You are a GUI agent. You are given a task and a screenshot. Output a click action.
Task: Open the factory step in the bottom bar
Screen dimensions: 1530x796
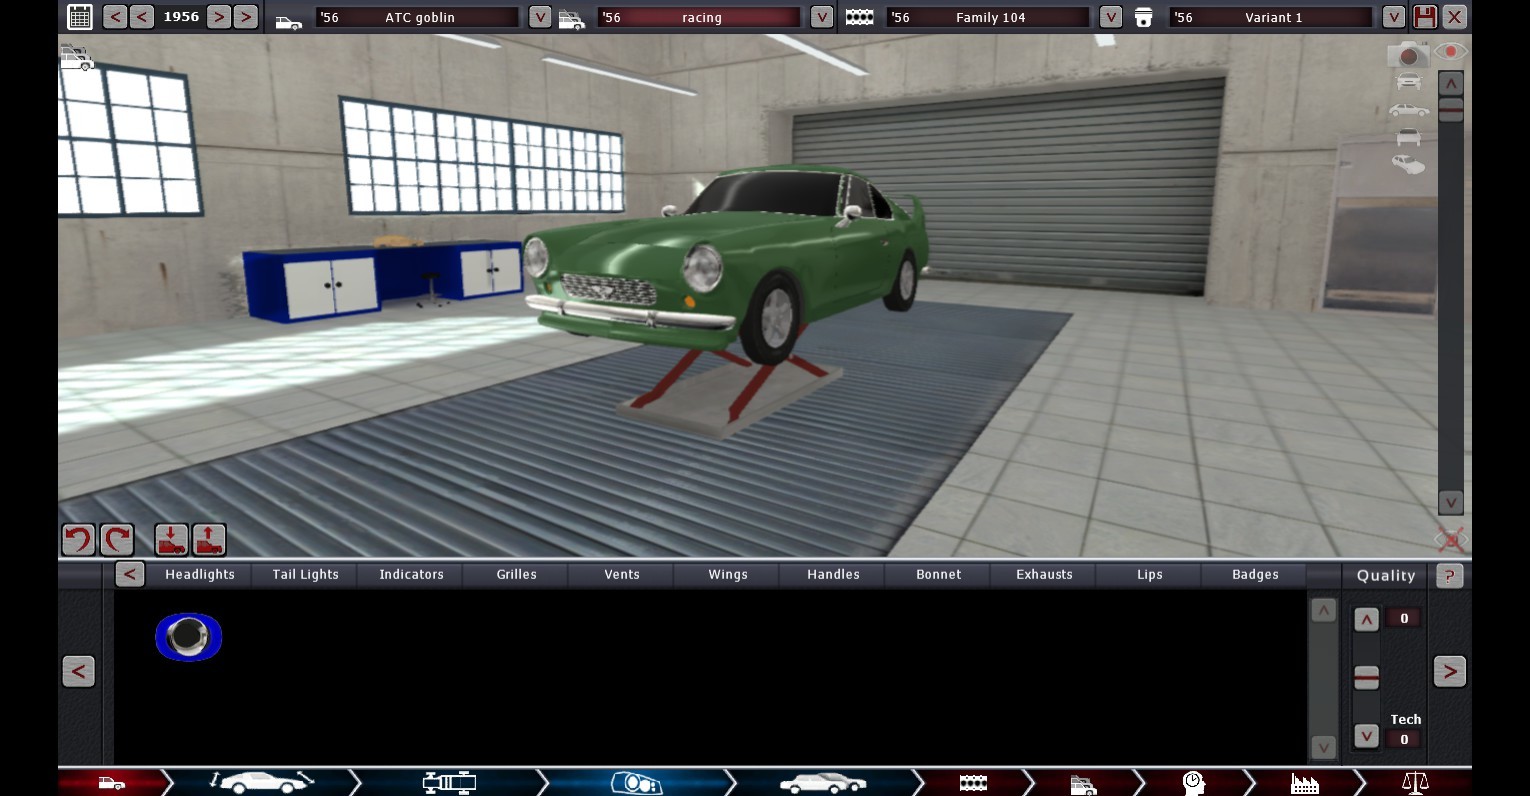click(x=1305, y=783)
